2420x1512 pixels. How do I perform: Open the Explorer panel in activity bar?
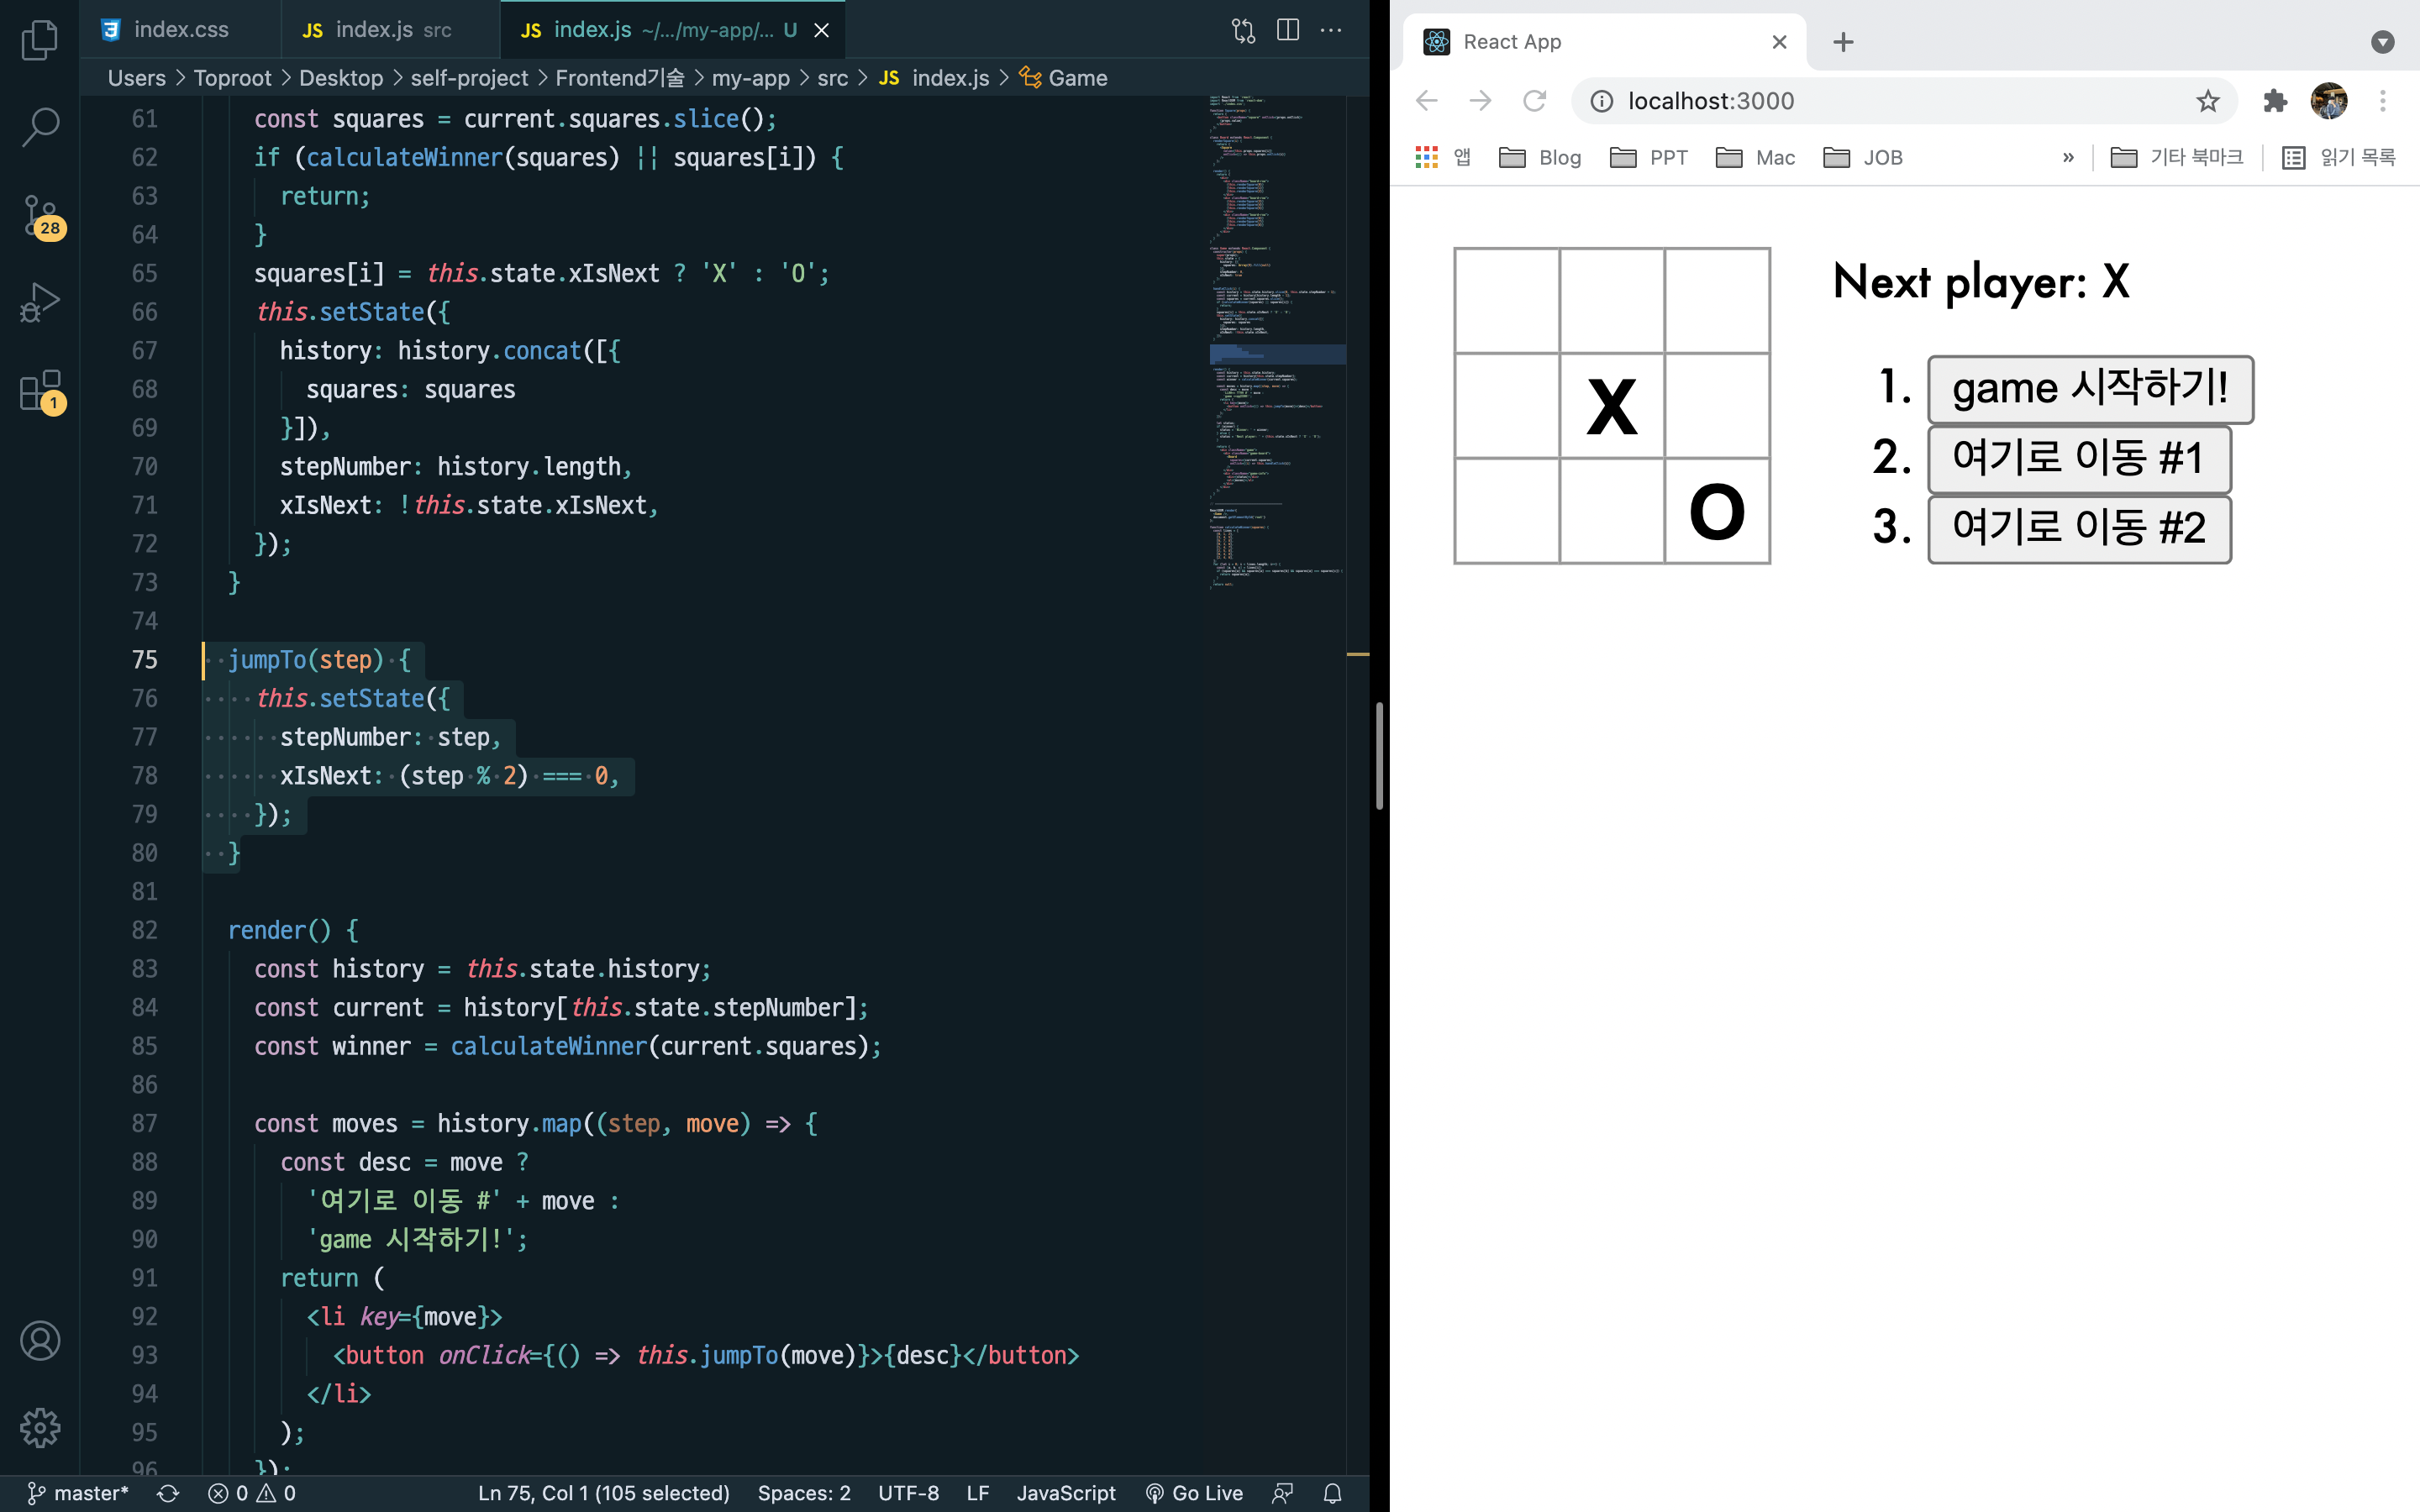(40, 40)
